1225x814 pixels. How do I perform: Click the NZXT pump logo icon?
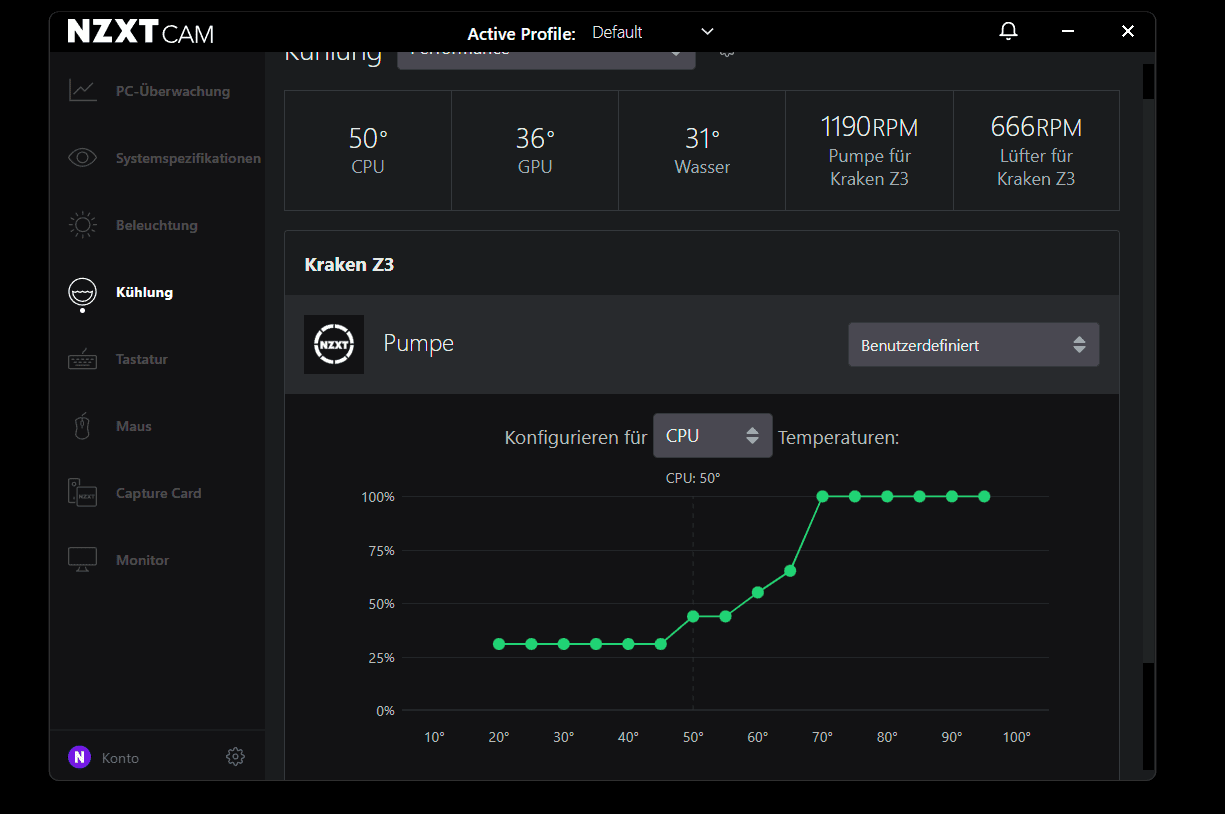pyautogui.click(x=334, y=345)
